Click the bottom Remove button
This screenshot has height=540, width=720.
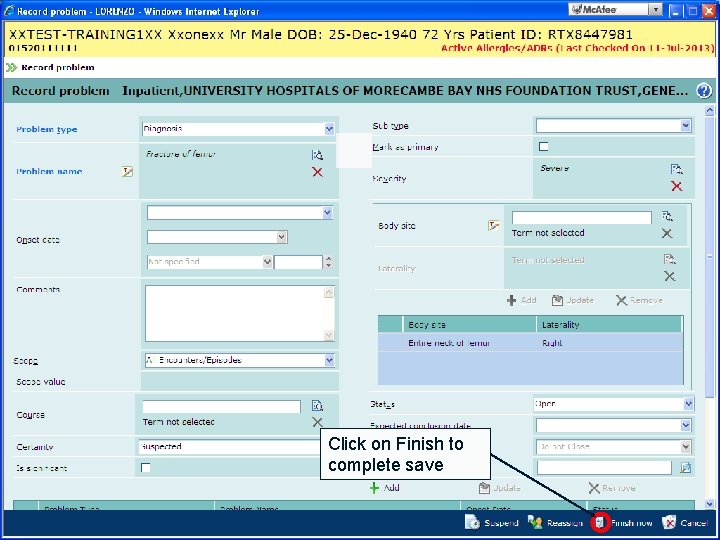coord(612,488)
